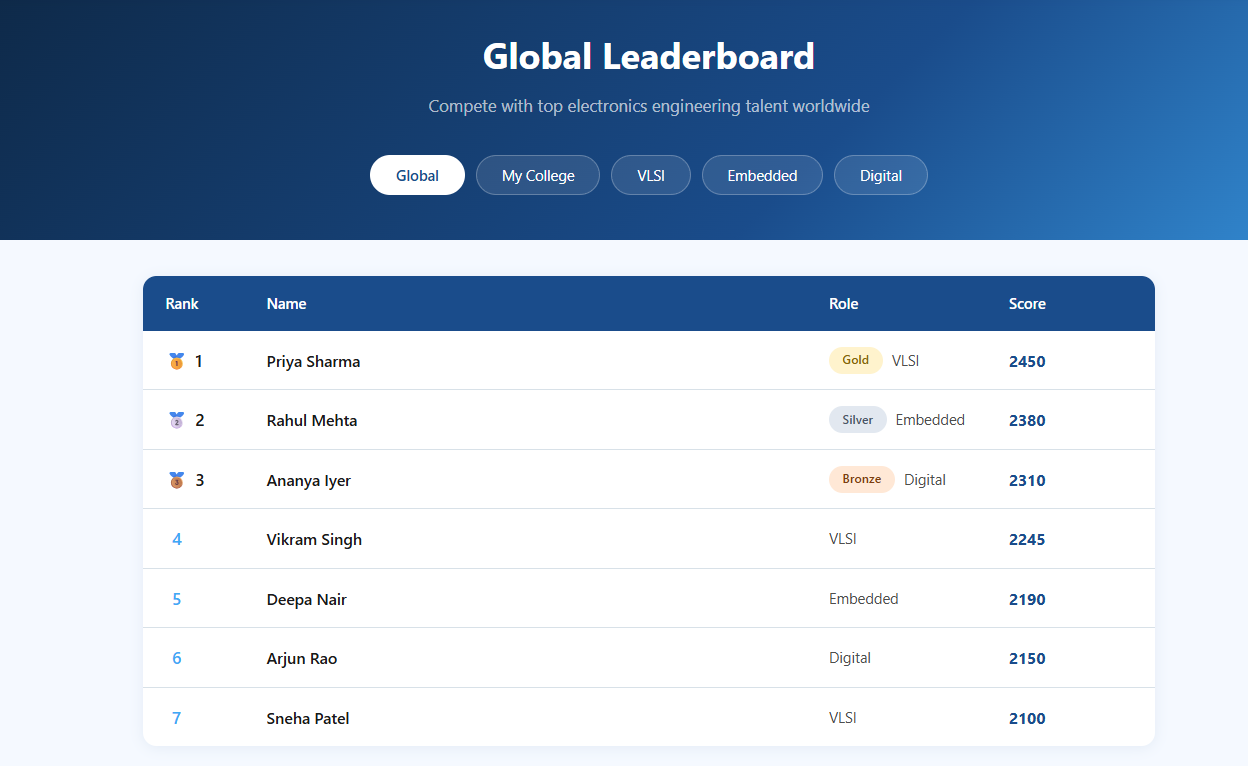Image resolution: width=1248 pixels, height=766 pixels.
Task: Click the score 2310
Action: tap(1027, 480)
